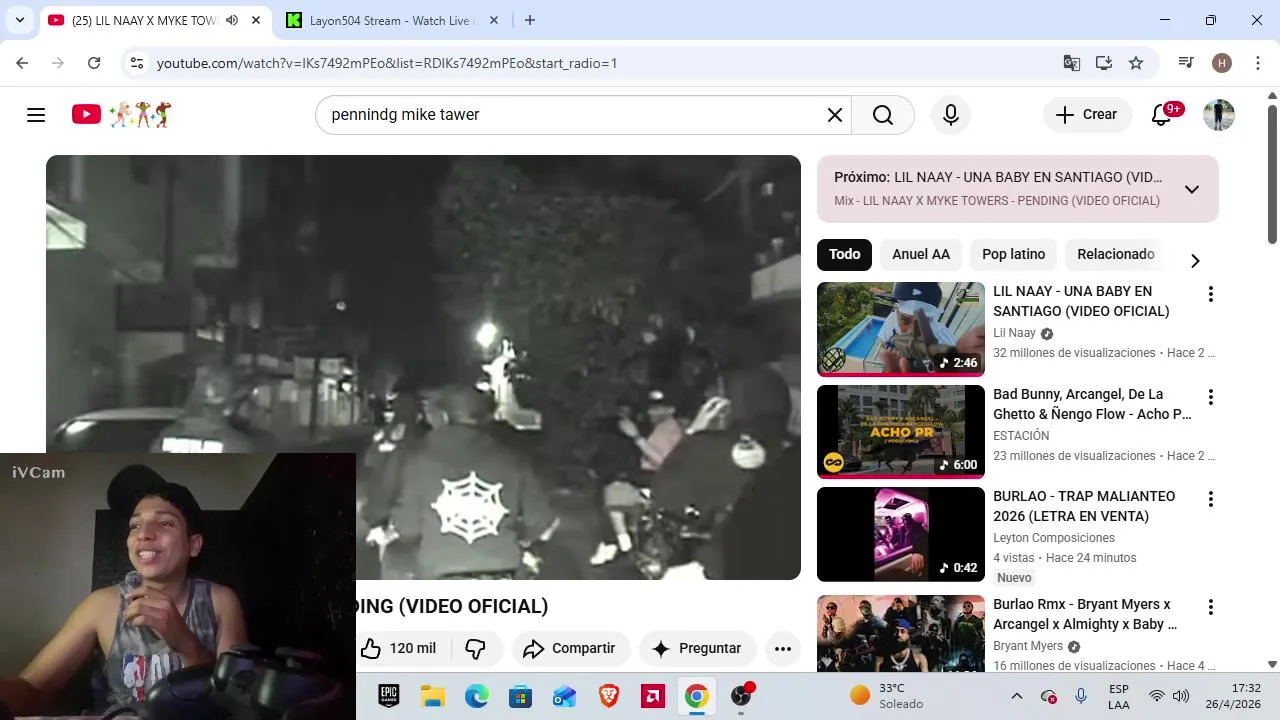Open the YouTube guide hamburger menu
This screenshot has height=720, width=1280.
tap(36, 115)
